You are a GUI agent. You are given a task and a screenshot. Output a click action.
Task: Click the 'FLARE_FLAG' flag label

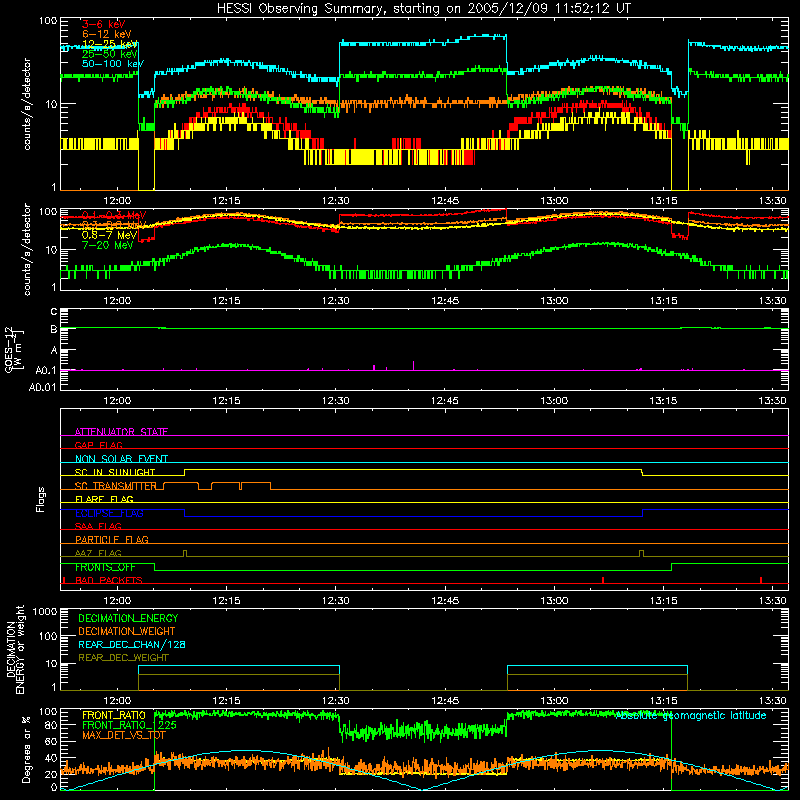point(104,499)
